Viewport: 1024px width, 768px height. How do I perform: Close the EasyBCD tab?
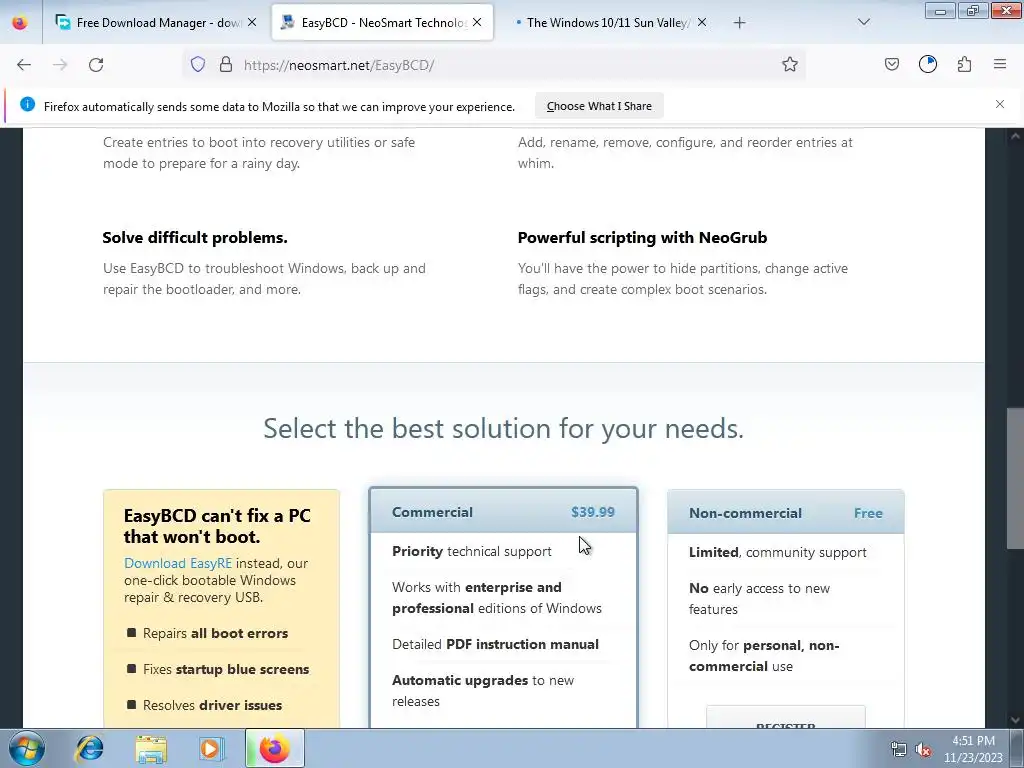[477, 22]
